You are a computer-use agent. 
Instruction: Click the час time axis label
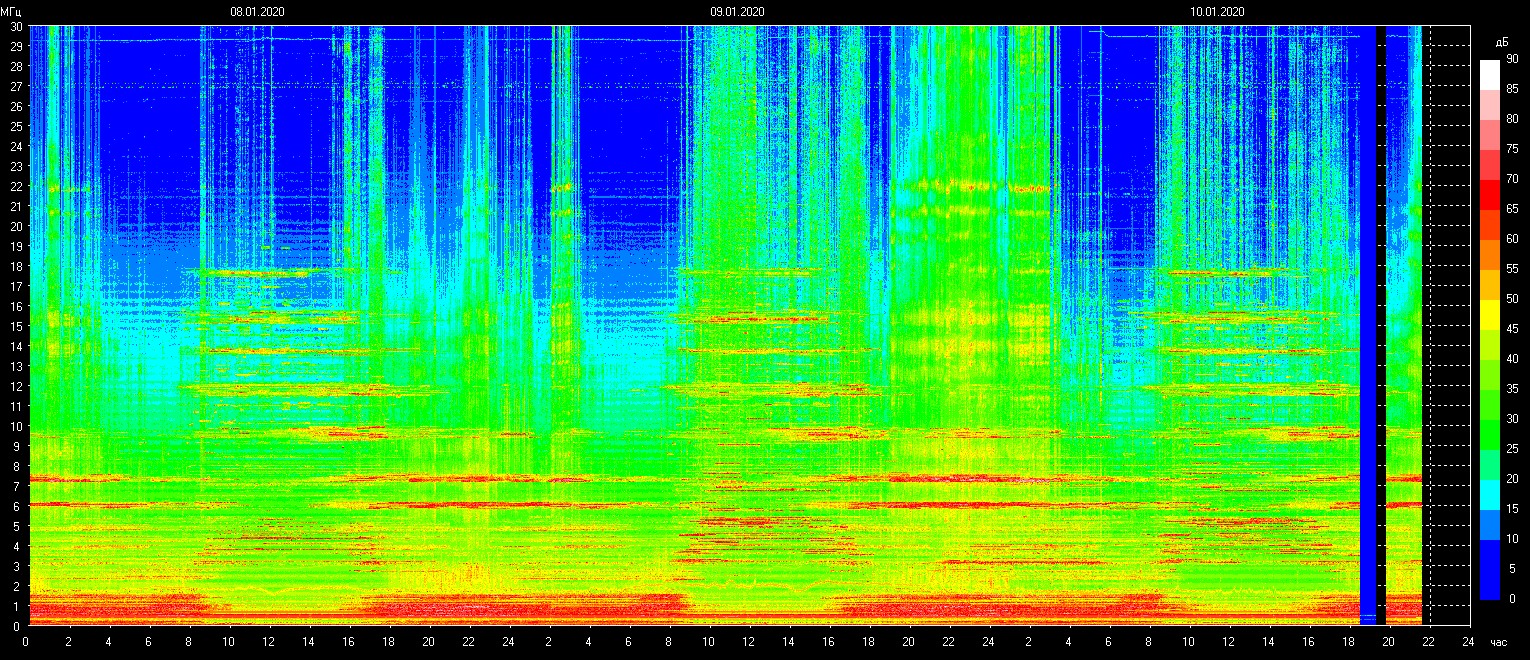click(1497, 642)
